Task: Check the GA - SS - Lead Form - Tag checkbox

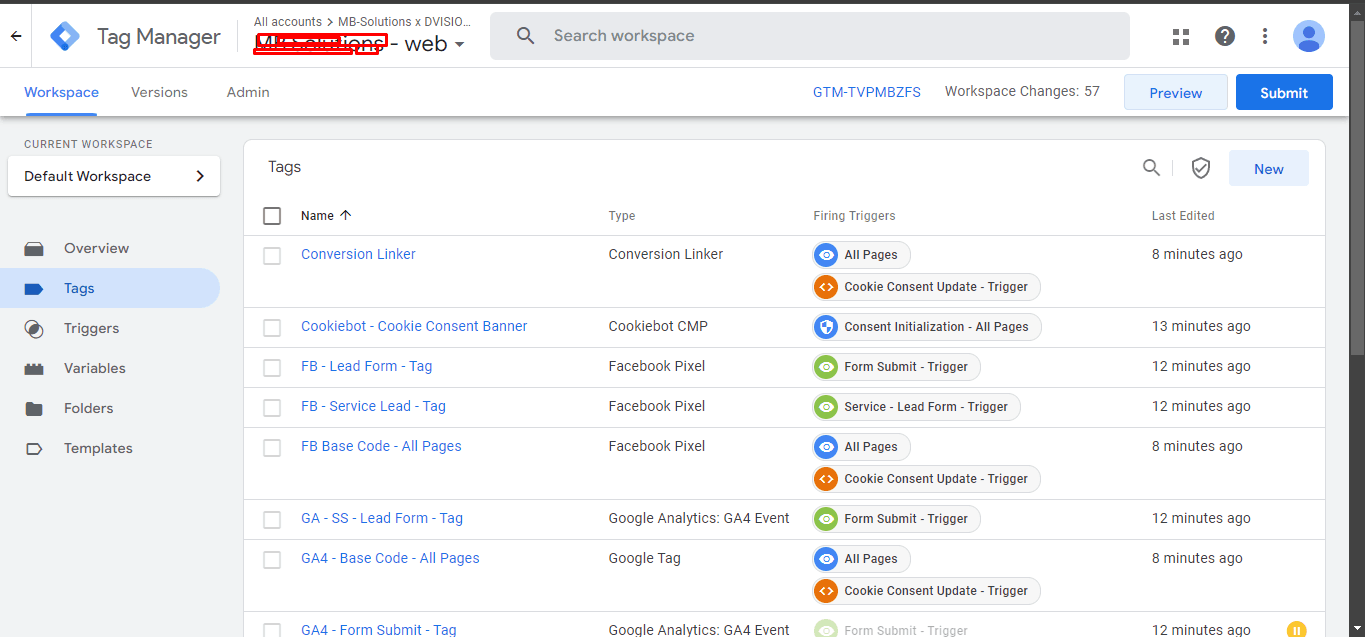Action: tap(272, 520)
